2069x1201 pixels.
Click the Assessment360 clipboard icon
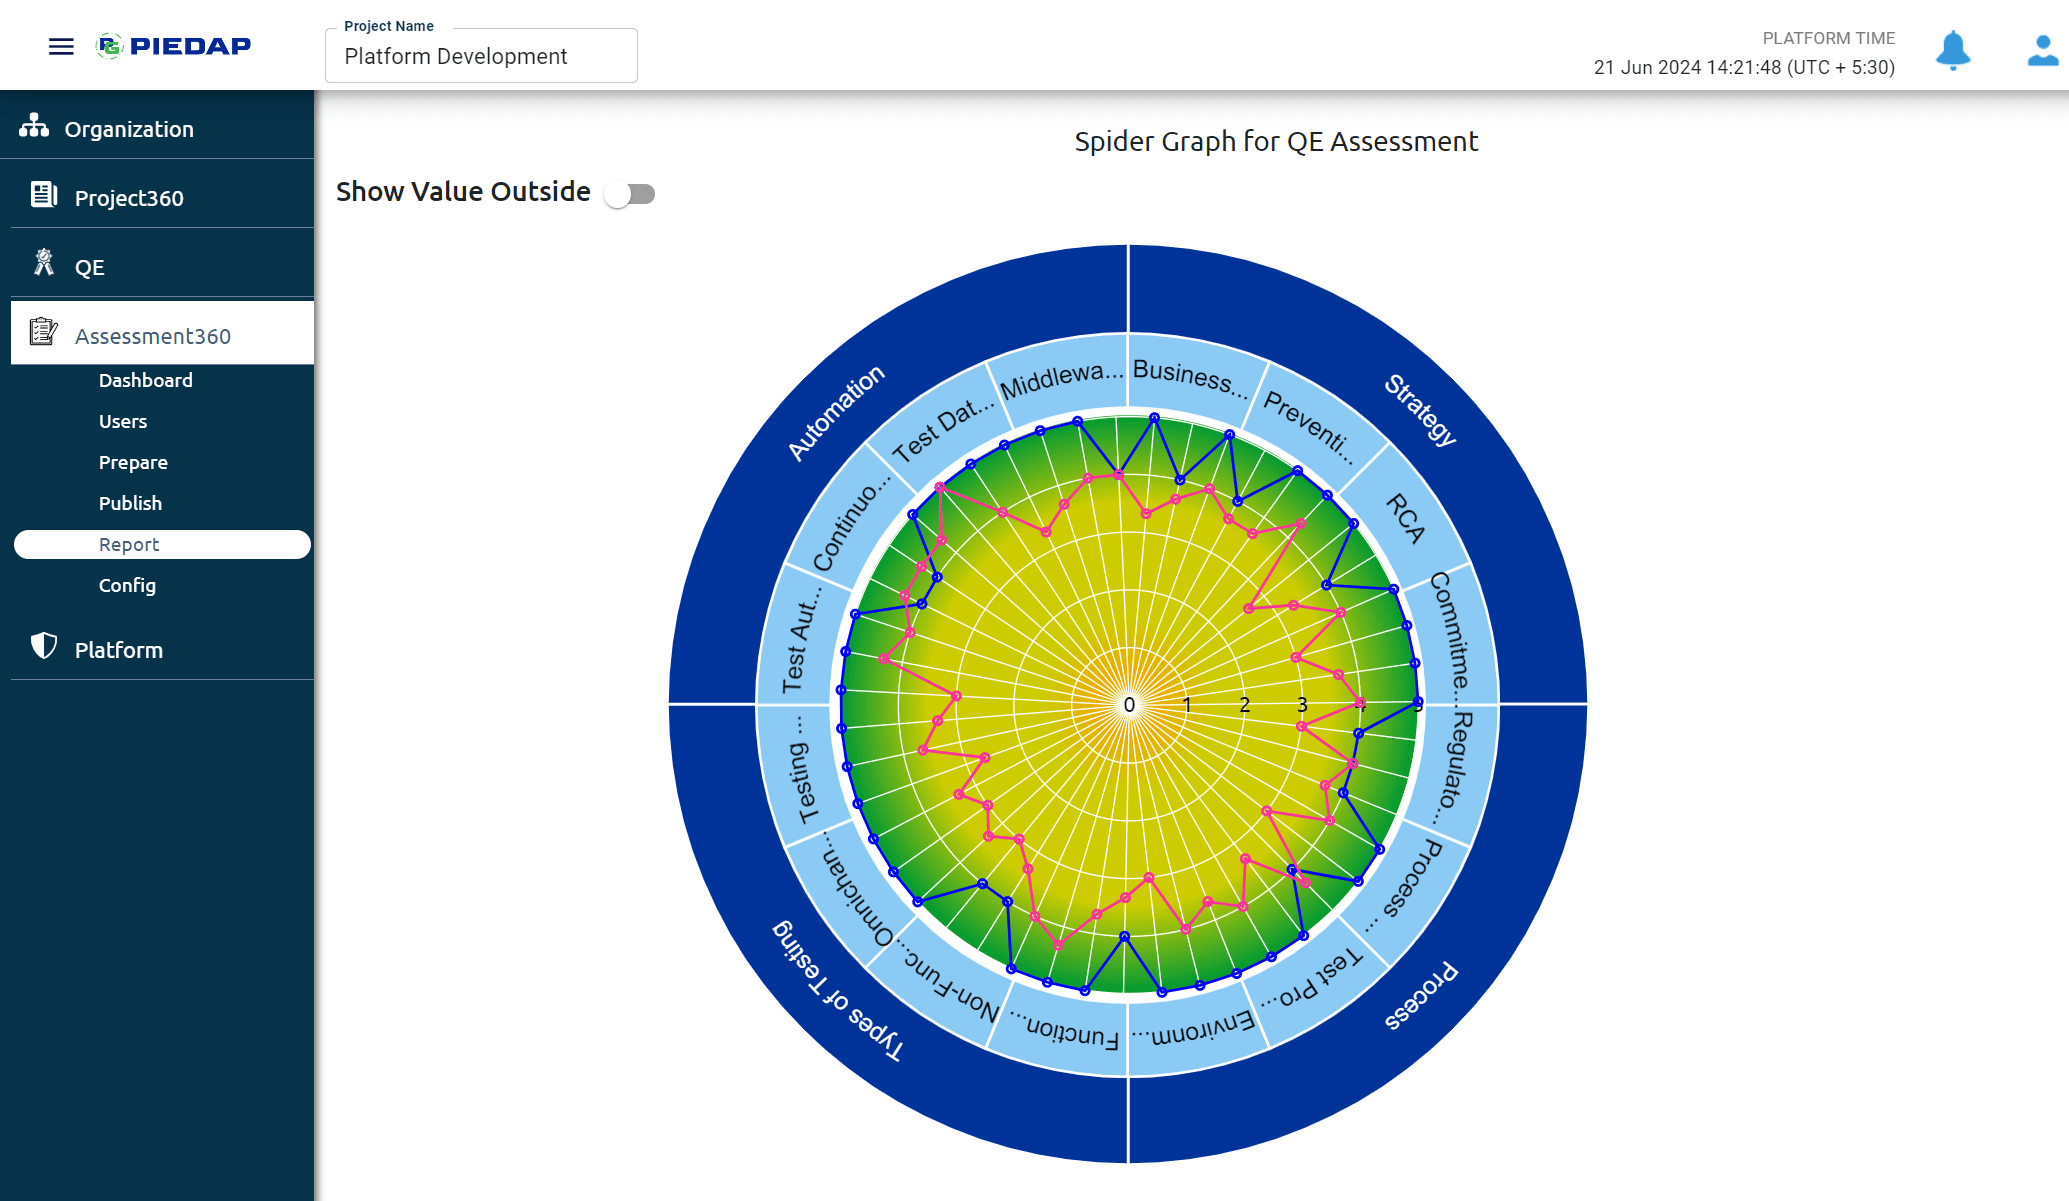click(43, 332)
